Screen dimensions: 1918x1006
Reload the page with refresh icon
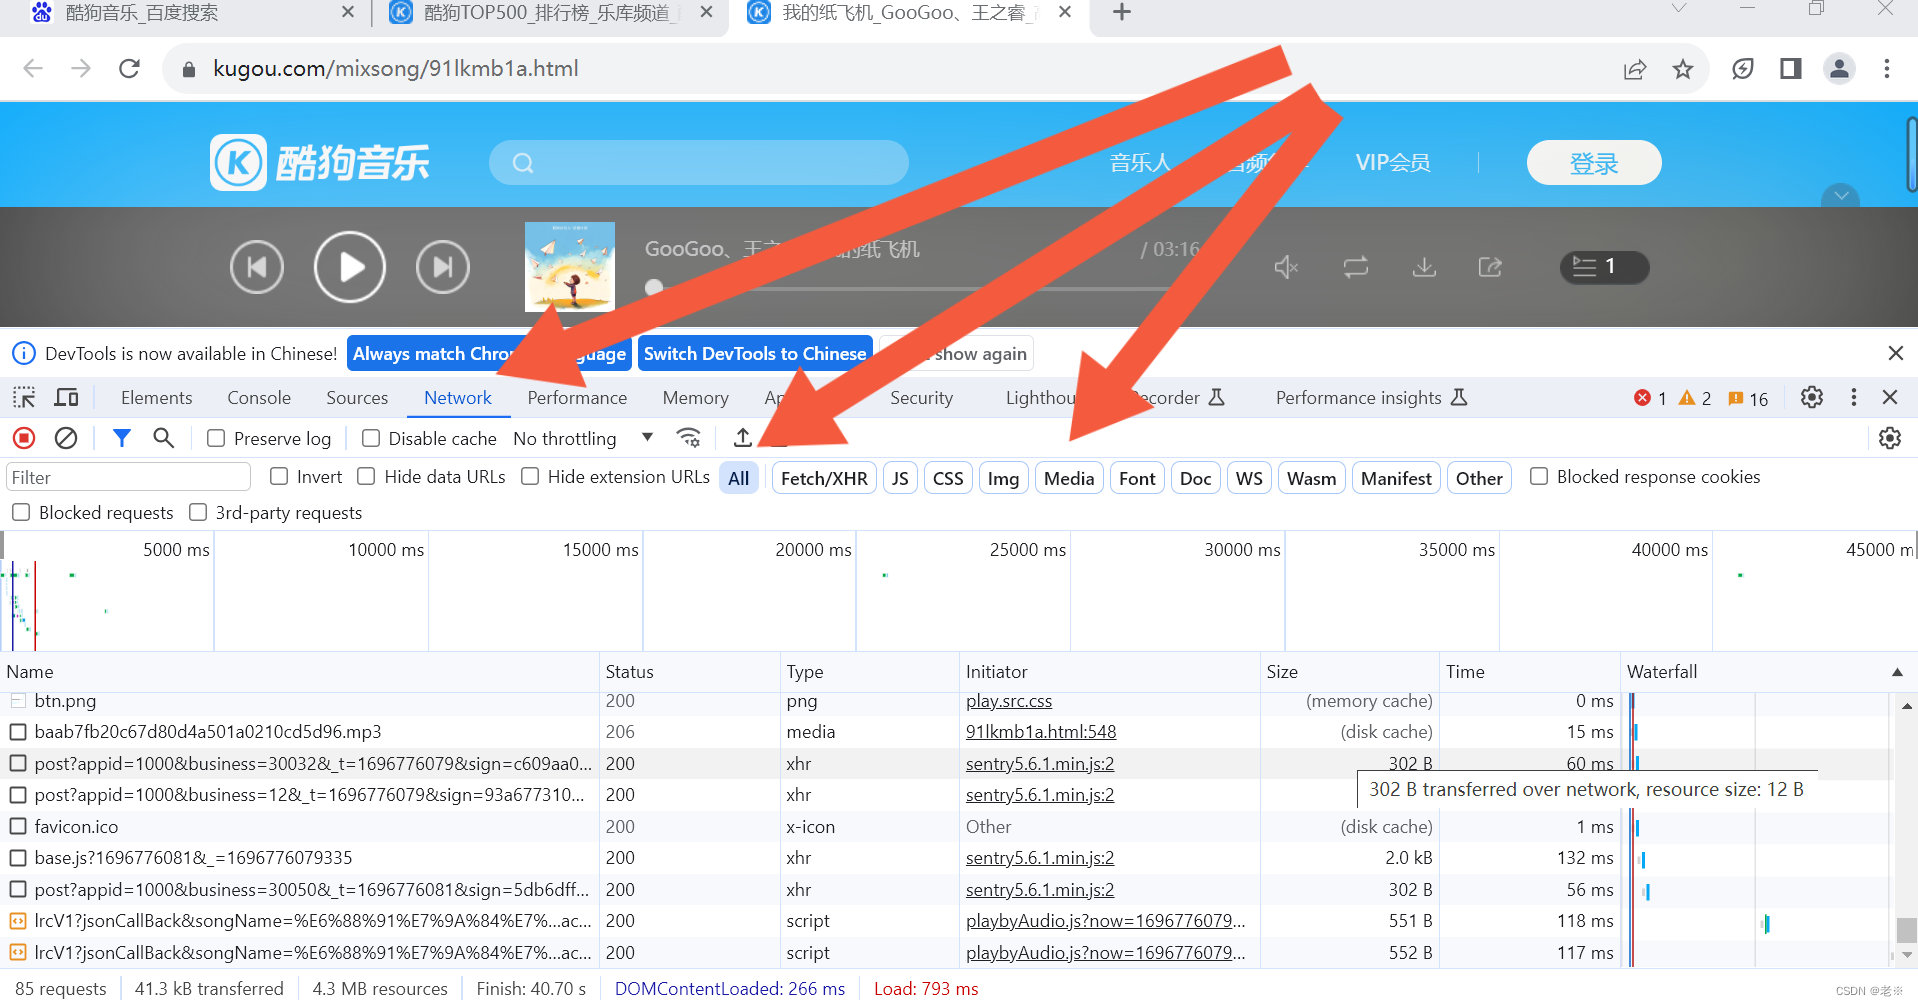[x=129, y=68]
